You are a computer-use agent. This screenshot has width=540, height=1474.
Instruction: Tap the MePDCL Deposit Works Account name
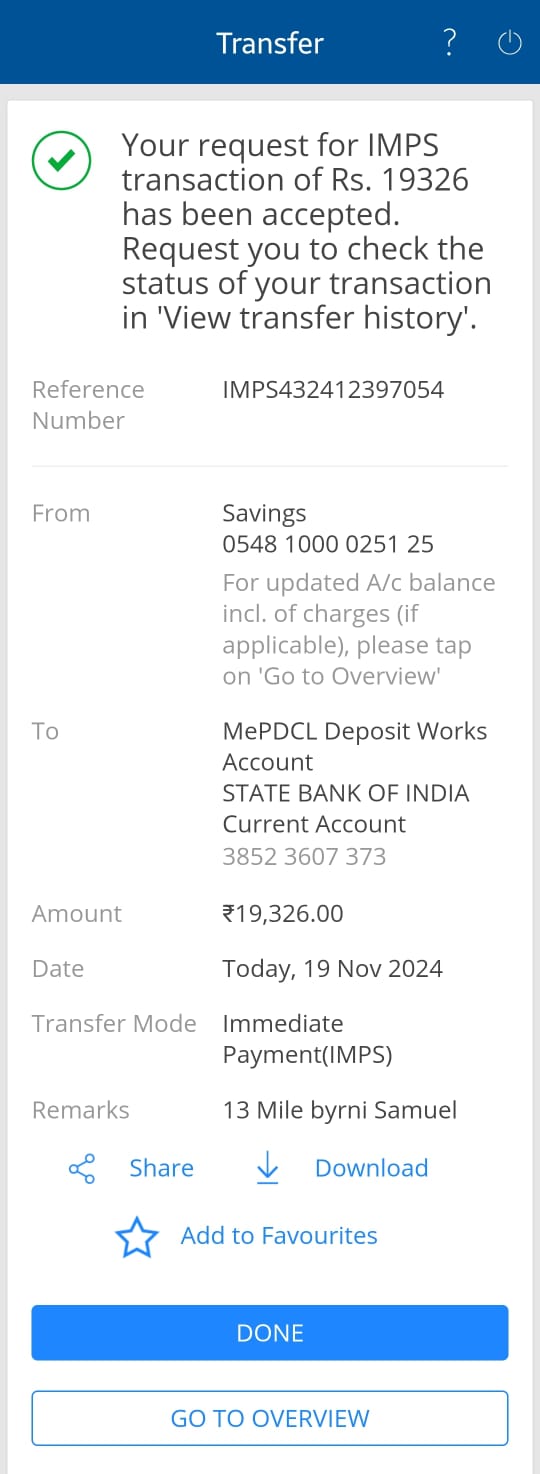pos(355,746)
